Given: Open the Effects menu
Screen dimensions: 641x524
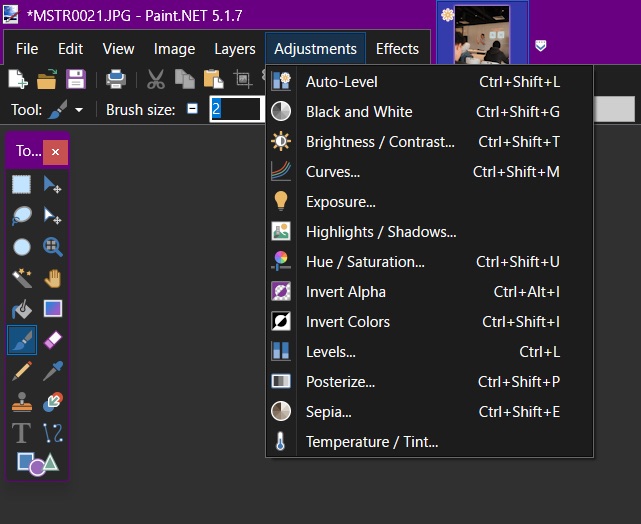Looking at the screenshot, I should [397, 49].
